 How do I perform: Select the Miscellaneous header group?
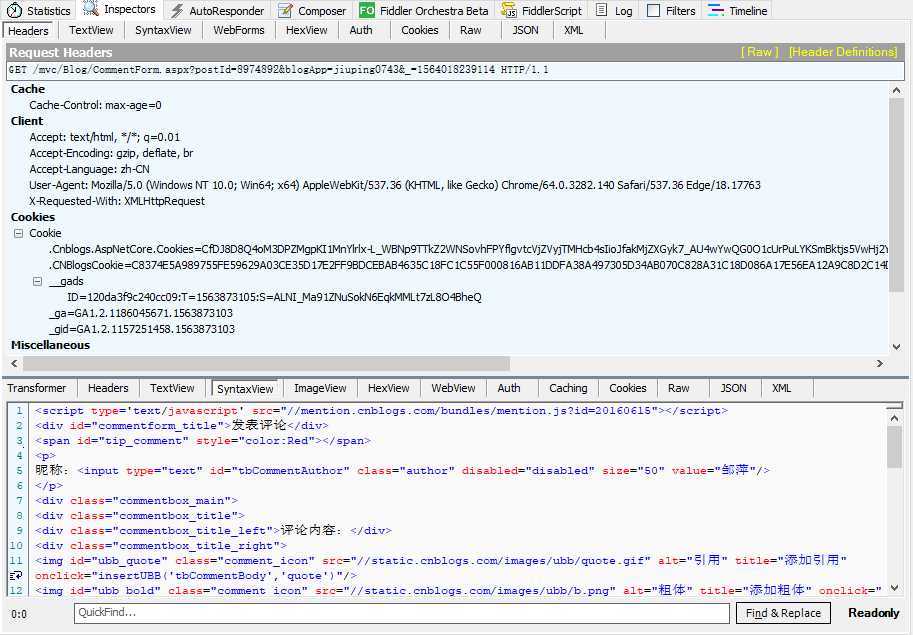51,345
